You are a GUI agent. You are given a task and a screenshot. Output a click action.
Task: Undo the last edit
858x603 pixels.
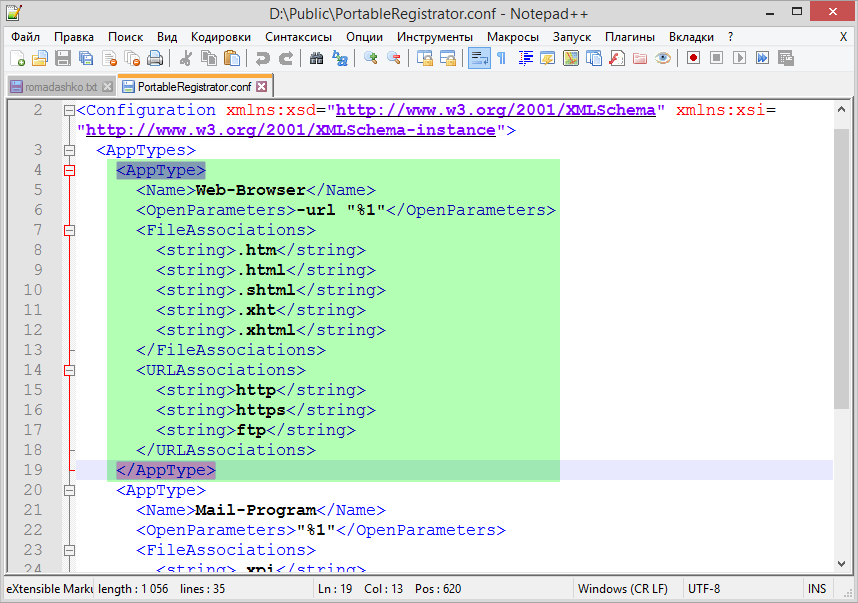point(263,58)
